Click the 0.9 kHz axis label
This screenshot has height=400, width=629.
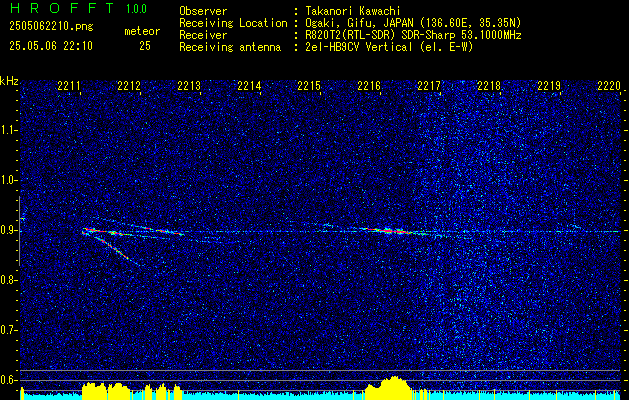pyautogui.click(x=9, y=230)
